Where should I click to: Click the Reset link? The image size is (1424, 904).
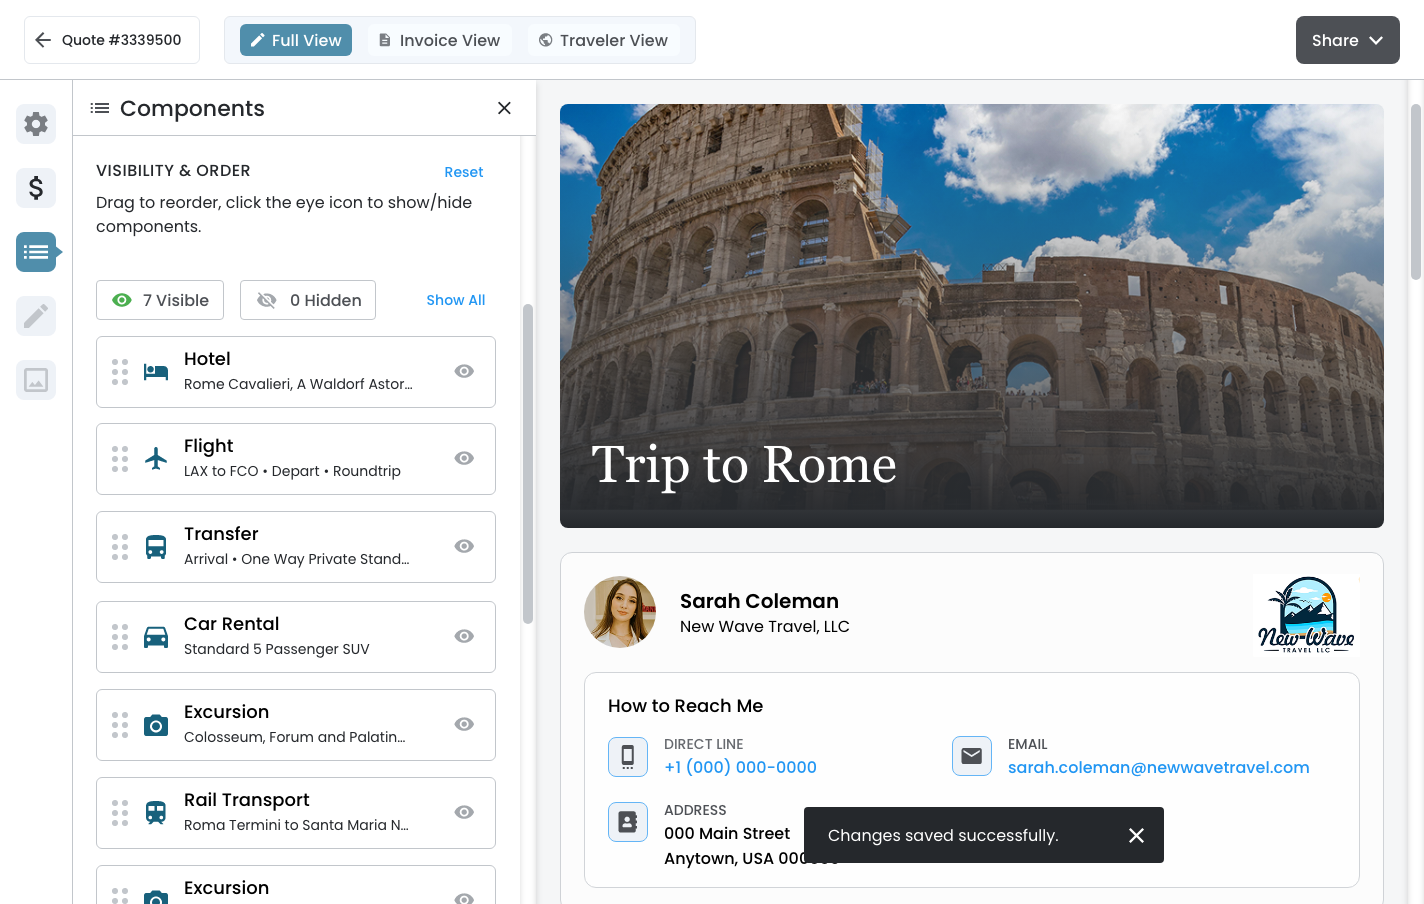click(463, 172)
